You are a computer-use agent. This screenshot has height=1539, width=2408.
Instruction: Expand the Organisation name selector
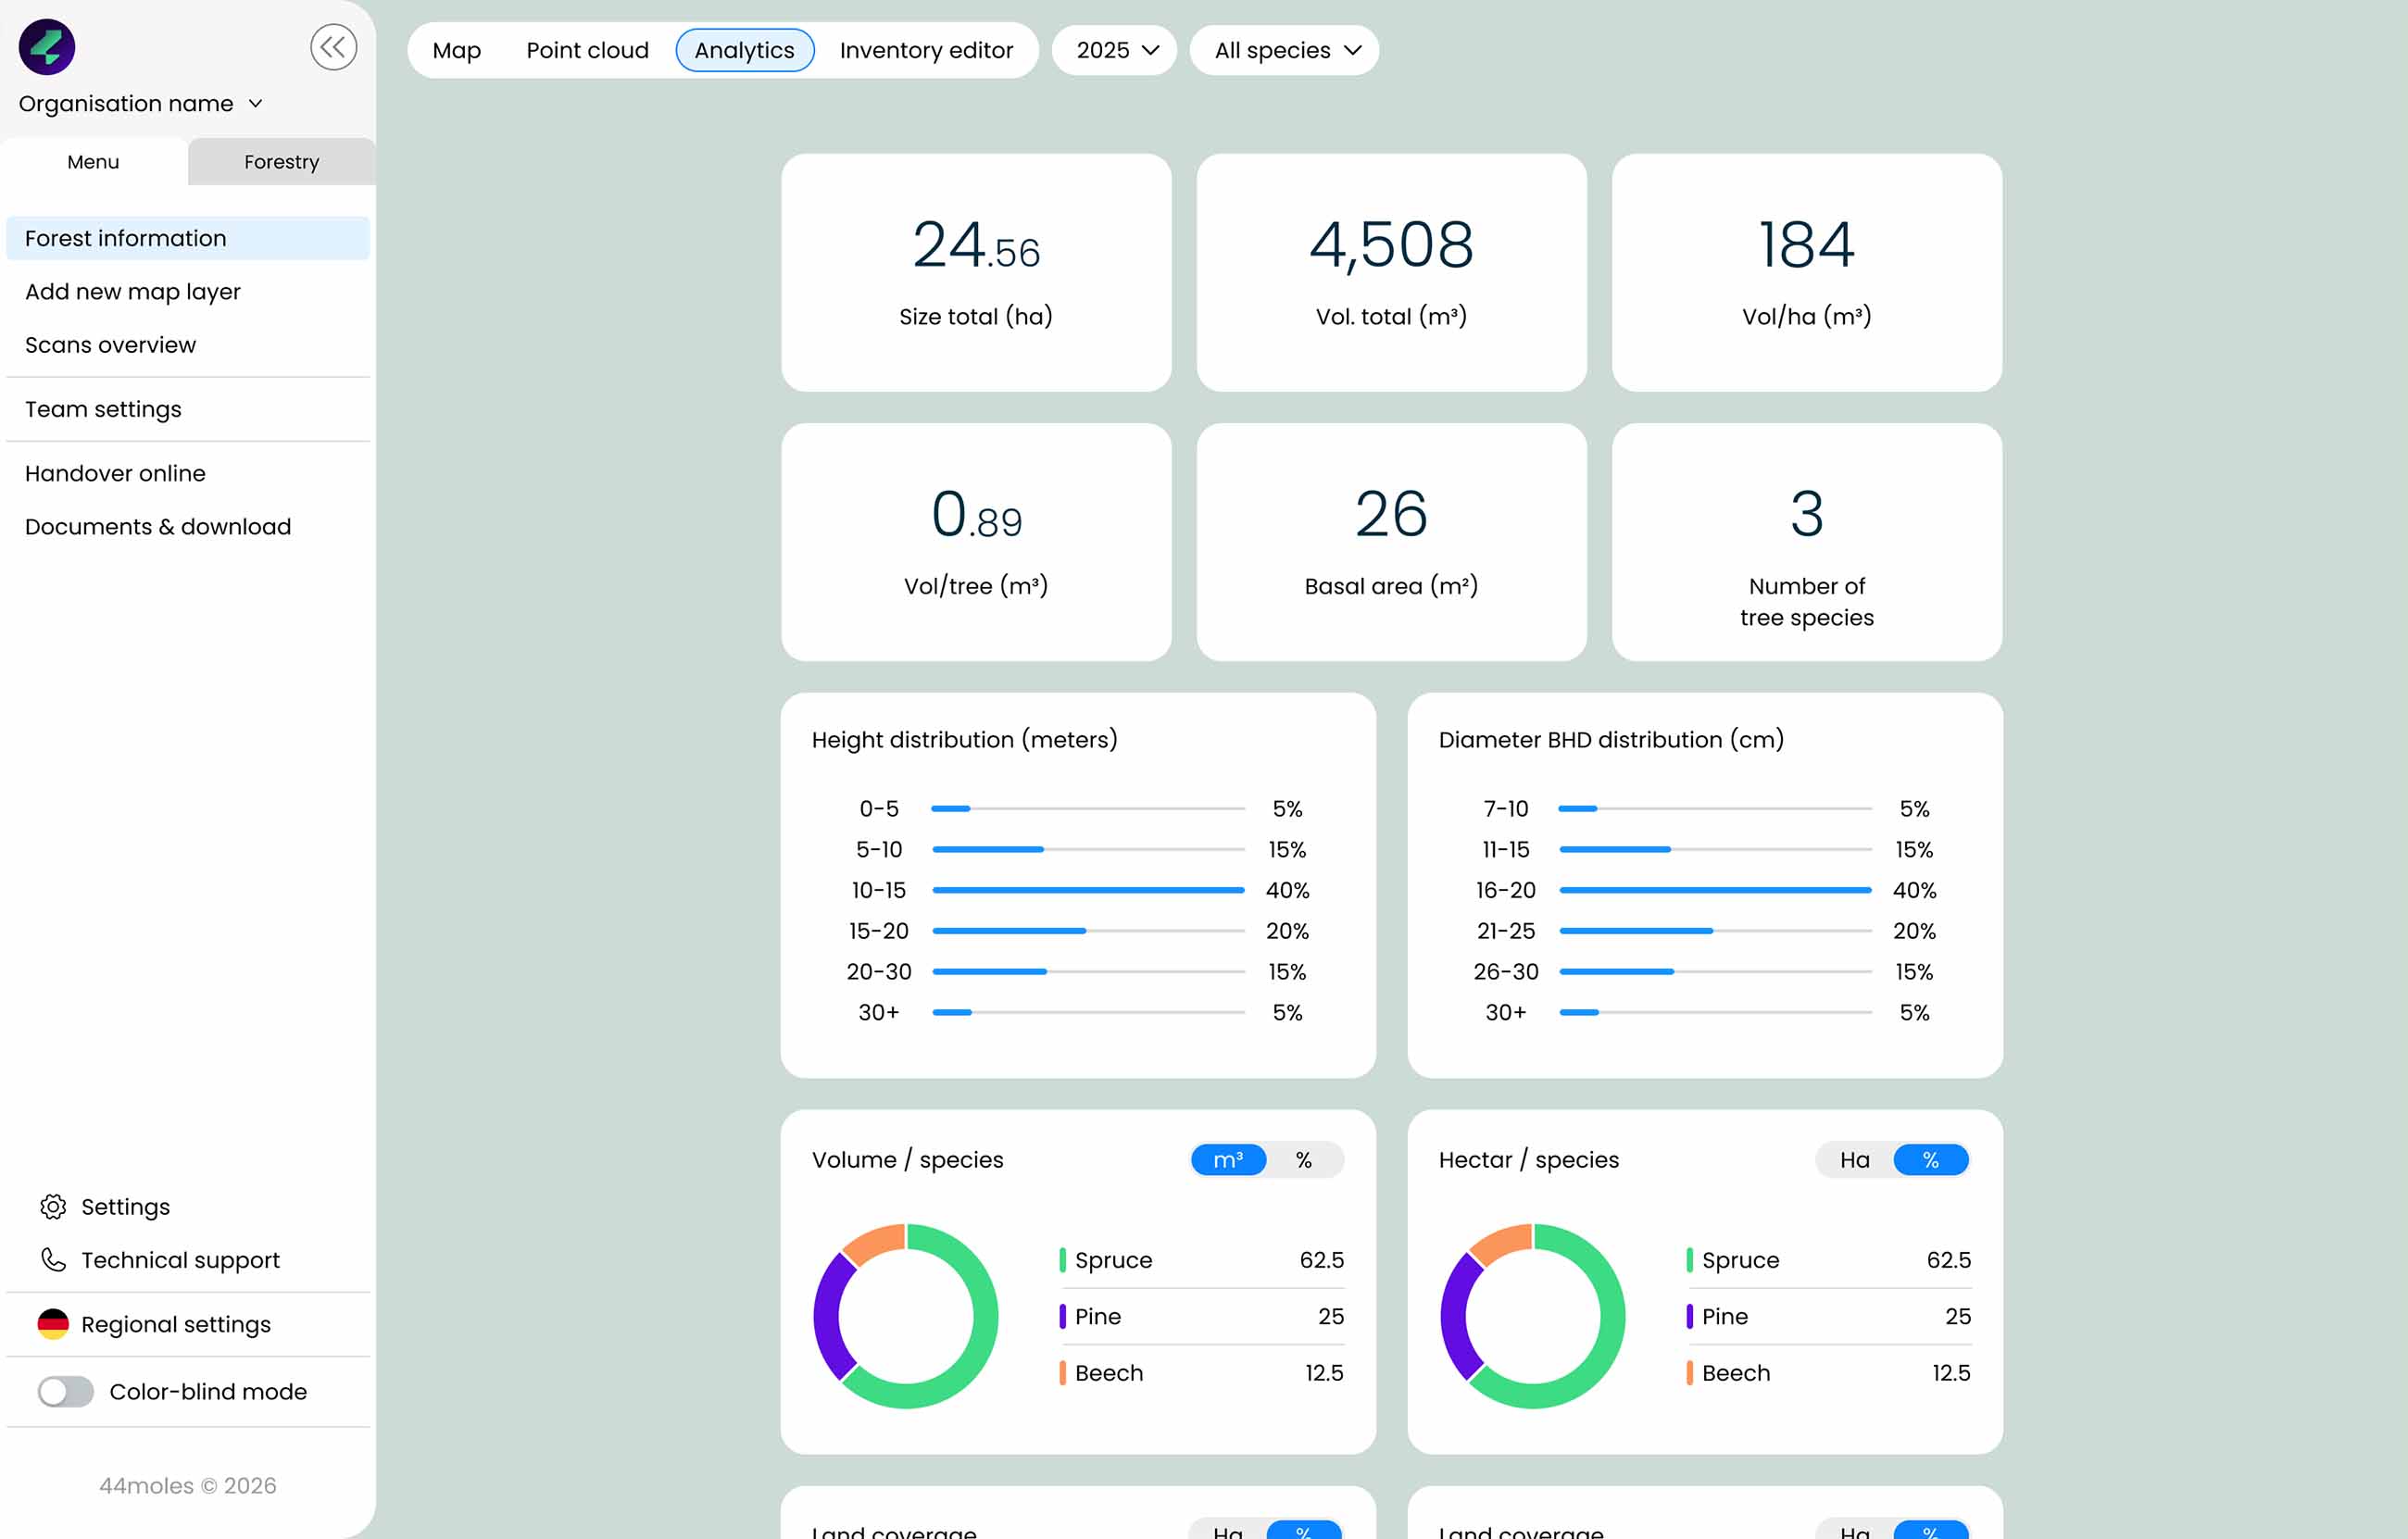pos(140,104)
